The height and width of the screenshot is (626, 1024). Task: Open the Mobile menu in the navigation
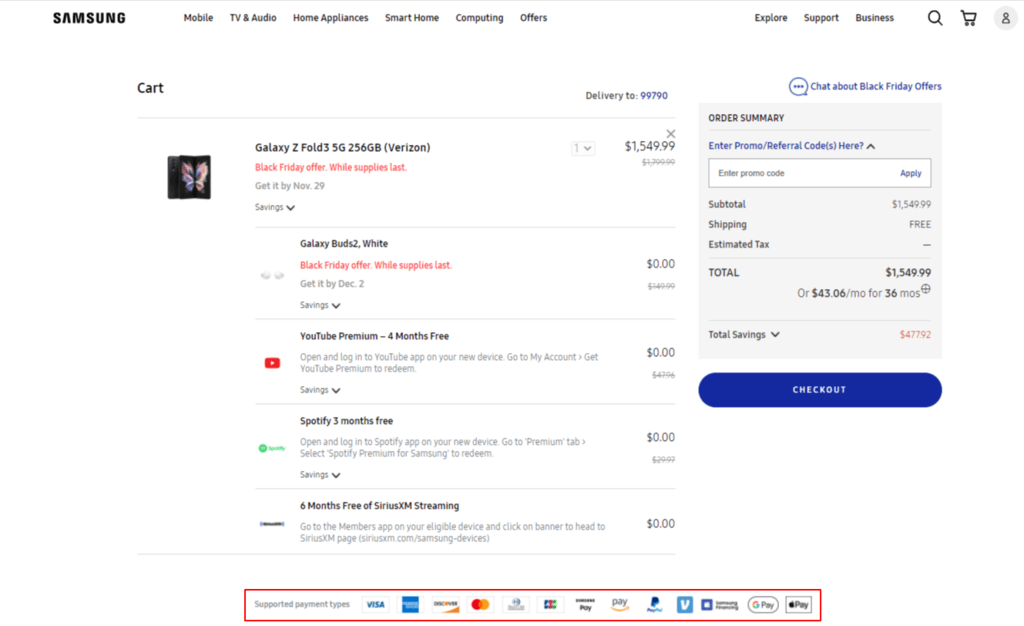[x=198, y=17]
